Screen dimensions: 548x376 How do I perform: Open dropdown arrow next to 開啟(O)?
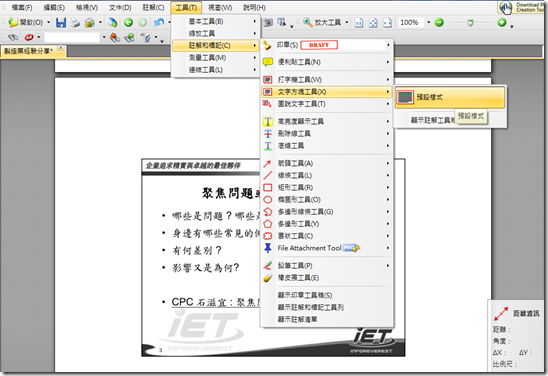(x=49, y=23)
